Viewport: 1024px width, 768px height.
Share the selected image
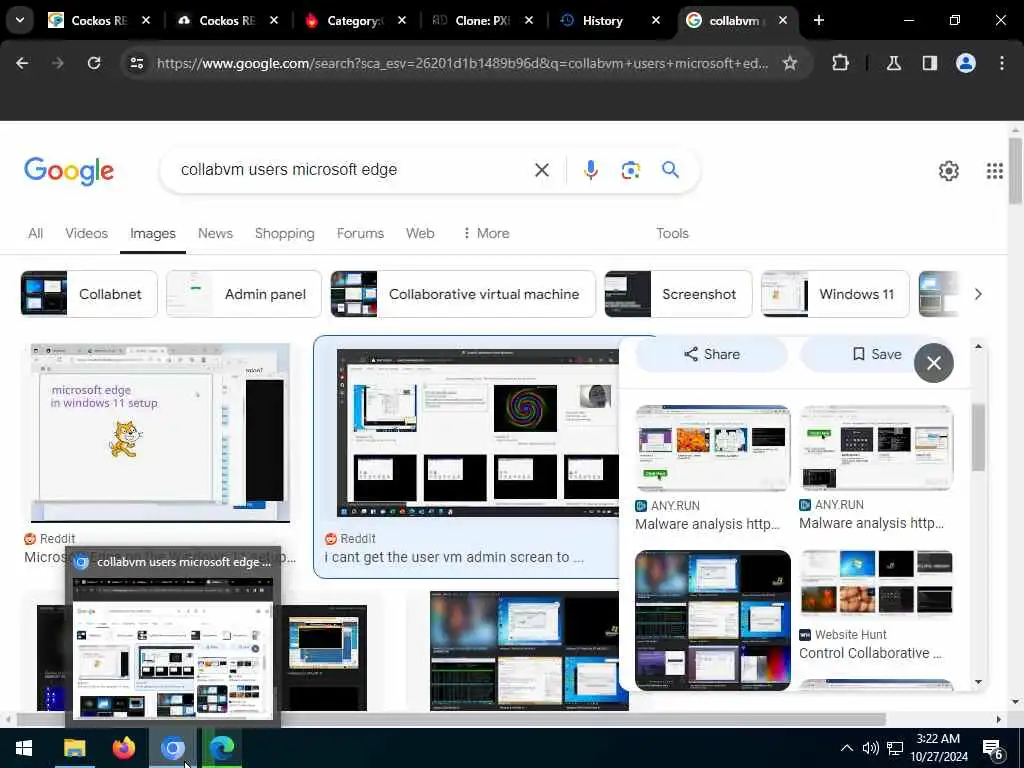pos(712,355)
